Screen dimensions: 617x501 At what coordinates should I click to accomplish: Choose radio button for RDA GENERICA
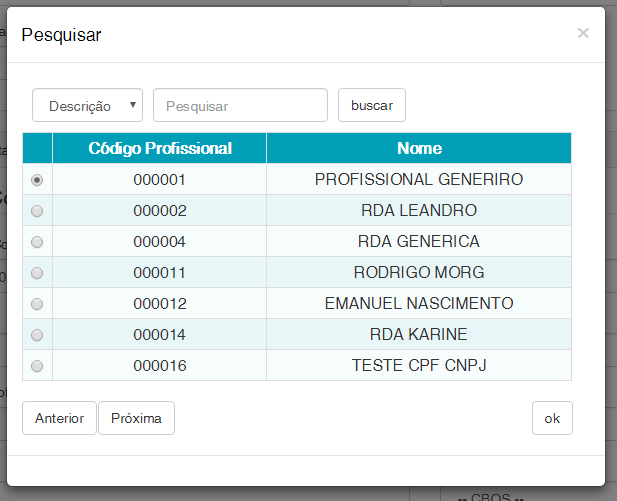38,242
